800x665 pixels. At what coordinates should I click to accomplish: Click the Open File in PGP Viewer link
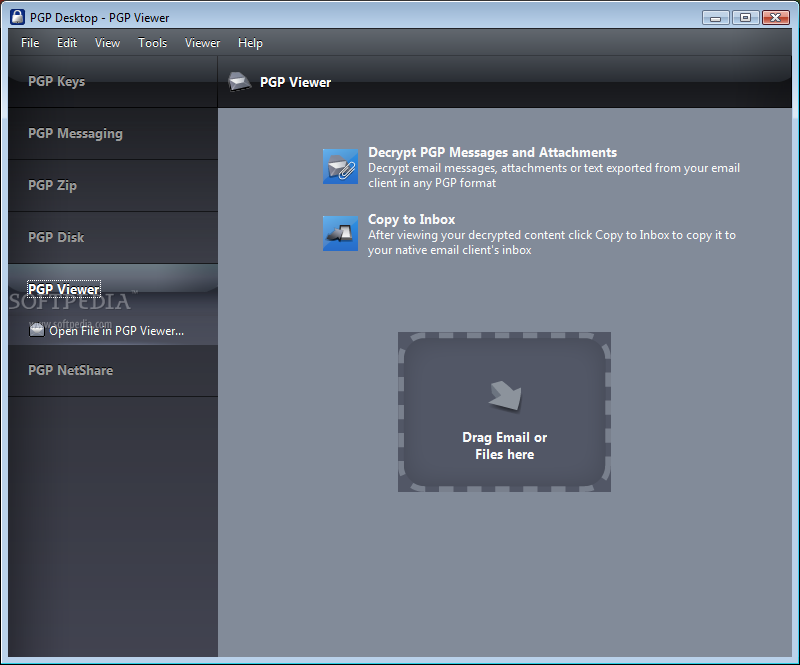coord(116,331)
